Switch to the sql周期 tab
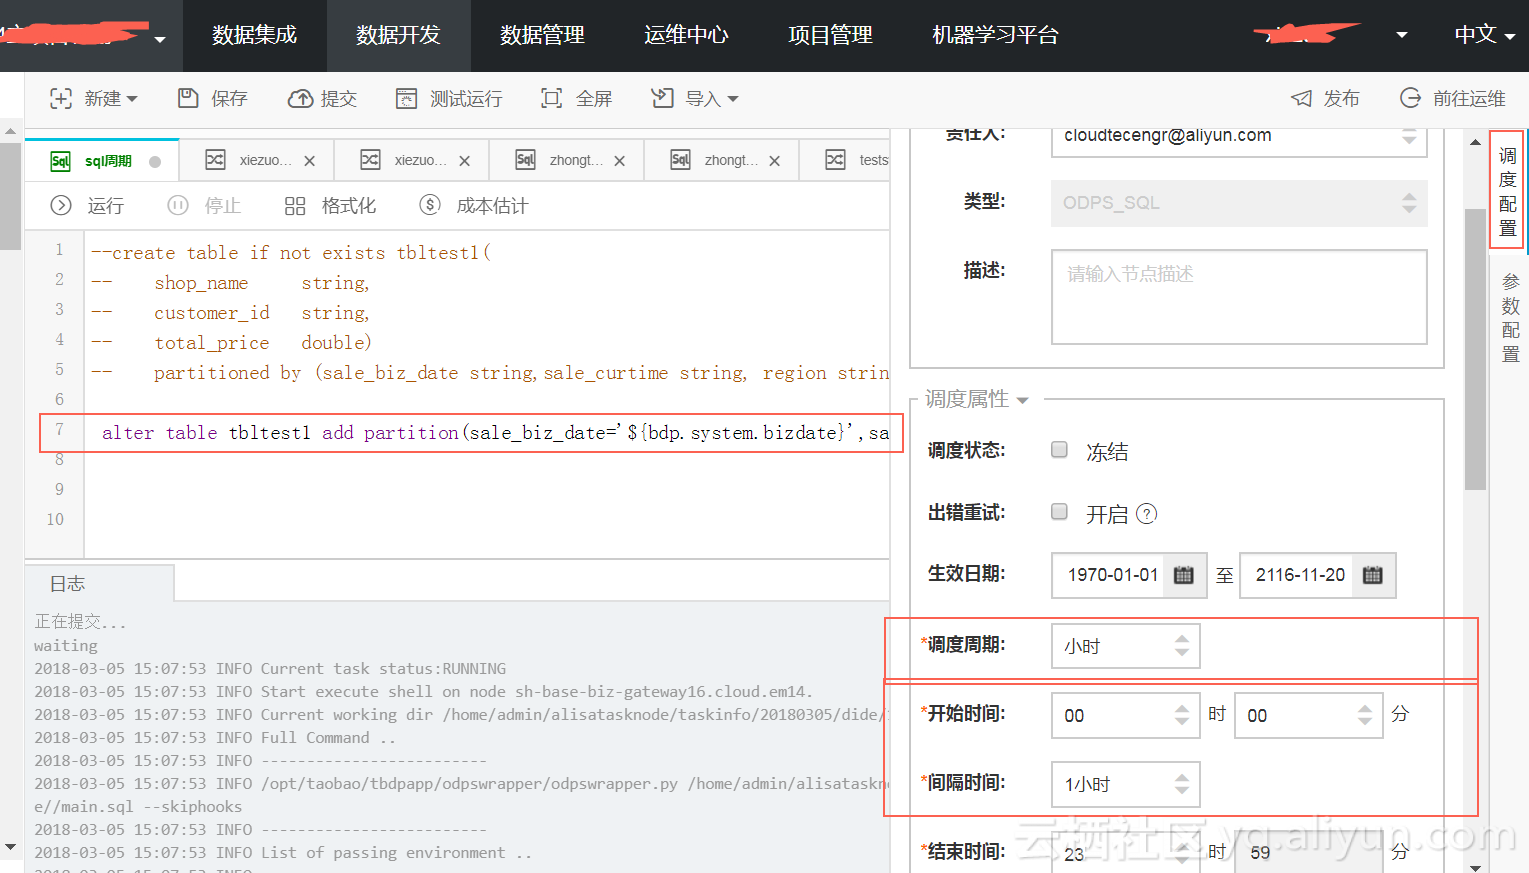This screenshot has width=1529, height=873. point(103,160)
